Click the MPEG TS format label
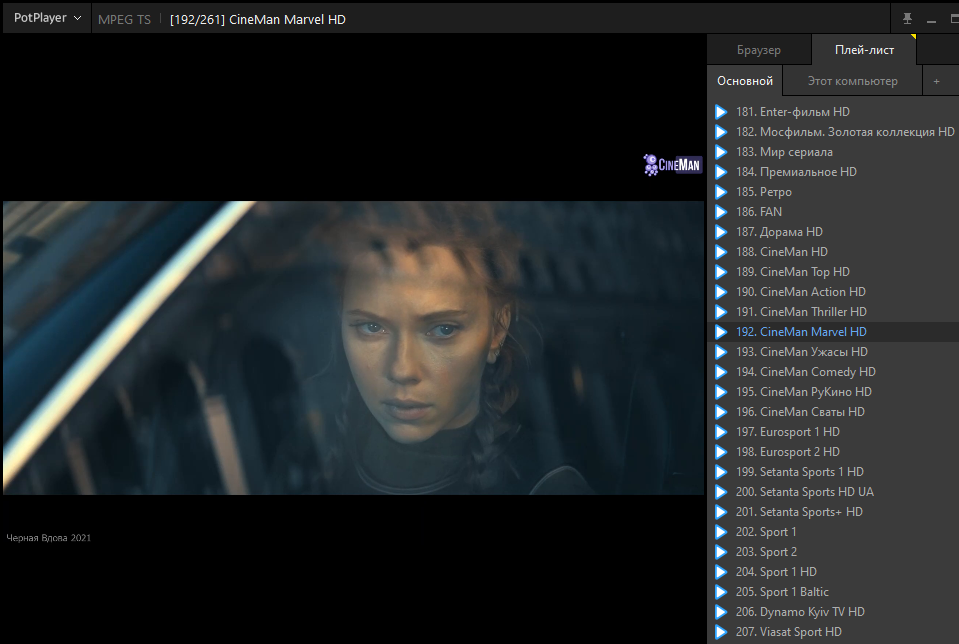Viewport: 959px width, 644px height. (124, 20)
